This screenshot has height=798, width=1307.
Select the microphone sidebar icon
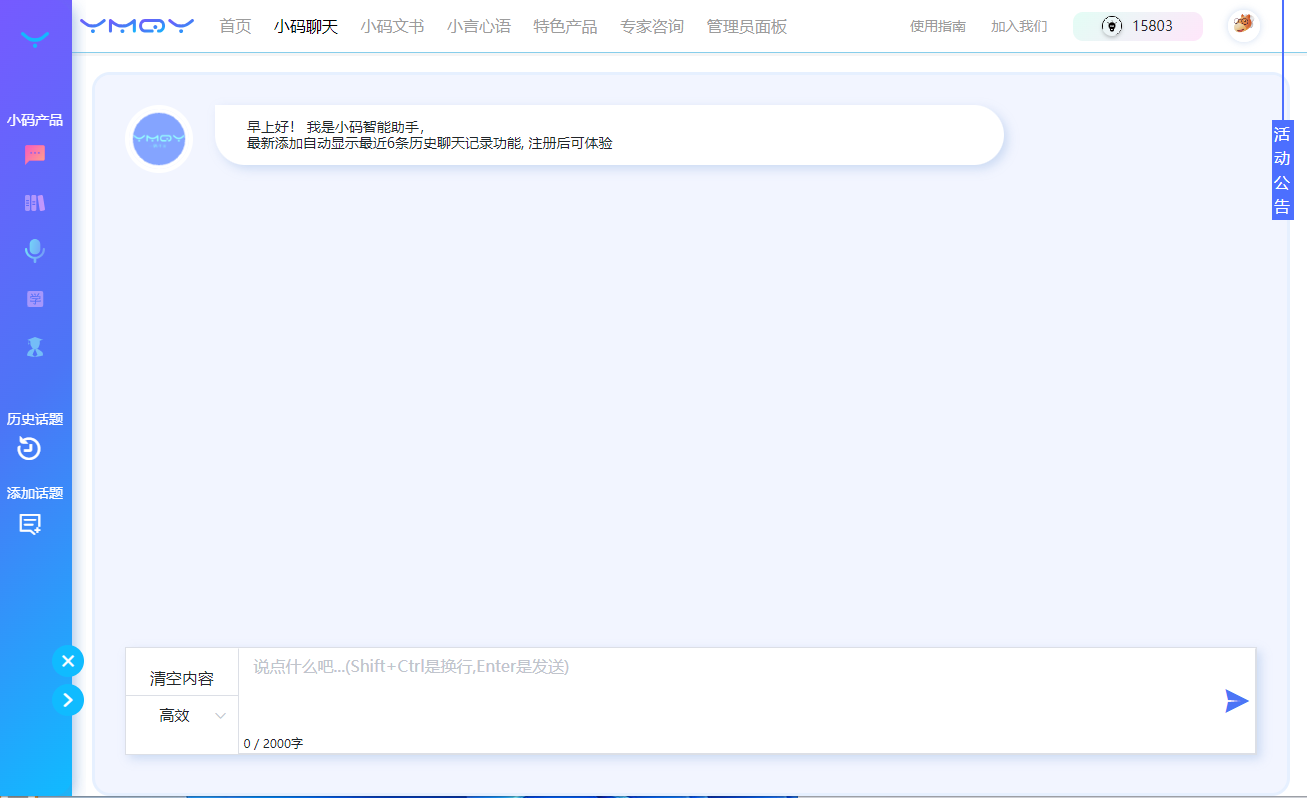point(35,251)
